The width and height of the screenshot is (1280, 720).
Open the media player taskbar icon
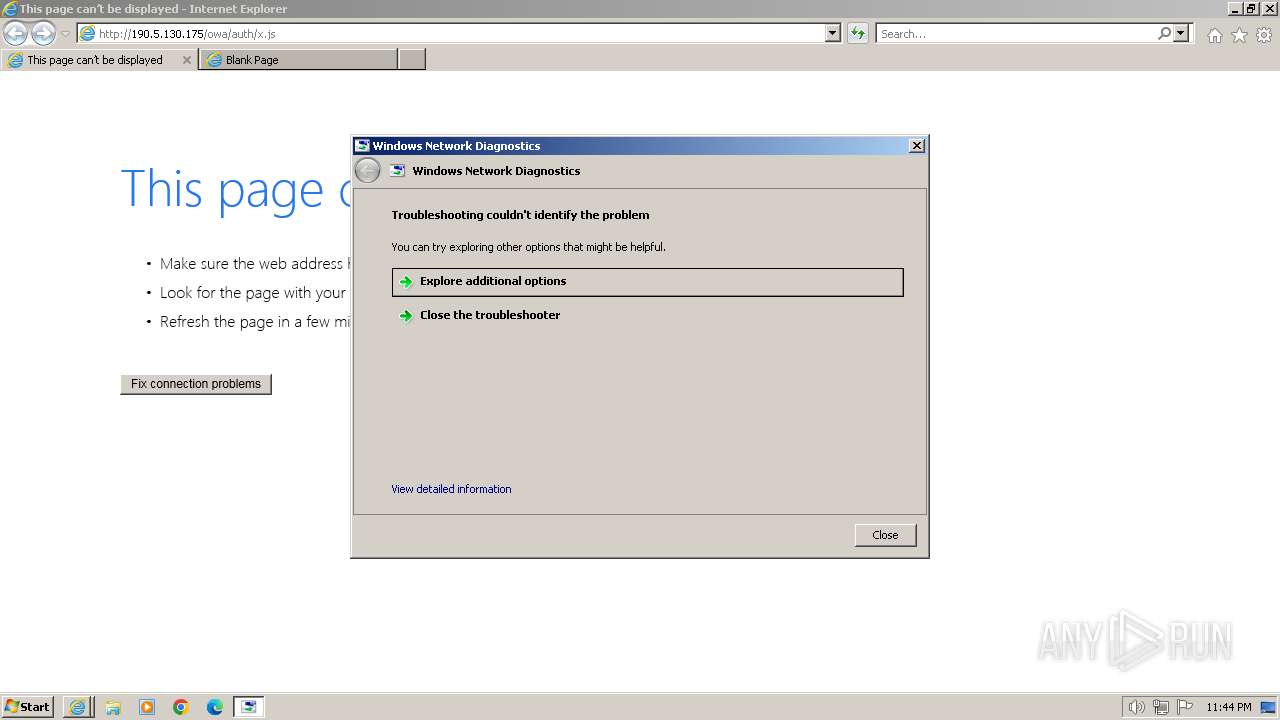[147, 707]
